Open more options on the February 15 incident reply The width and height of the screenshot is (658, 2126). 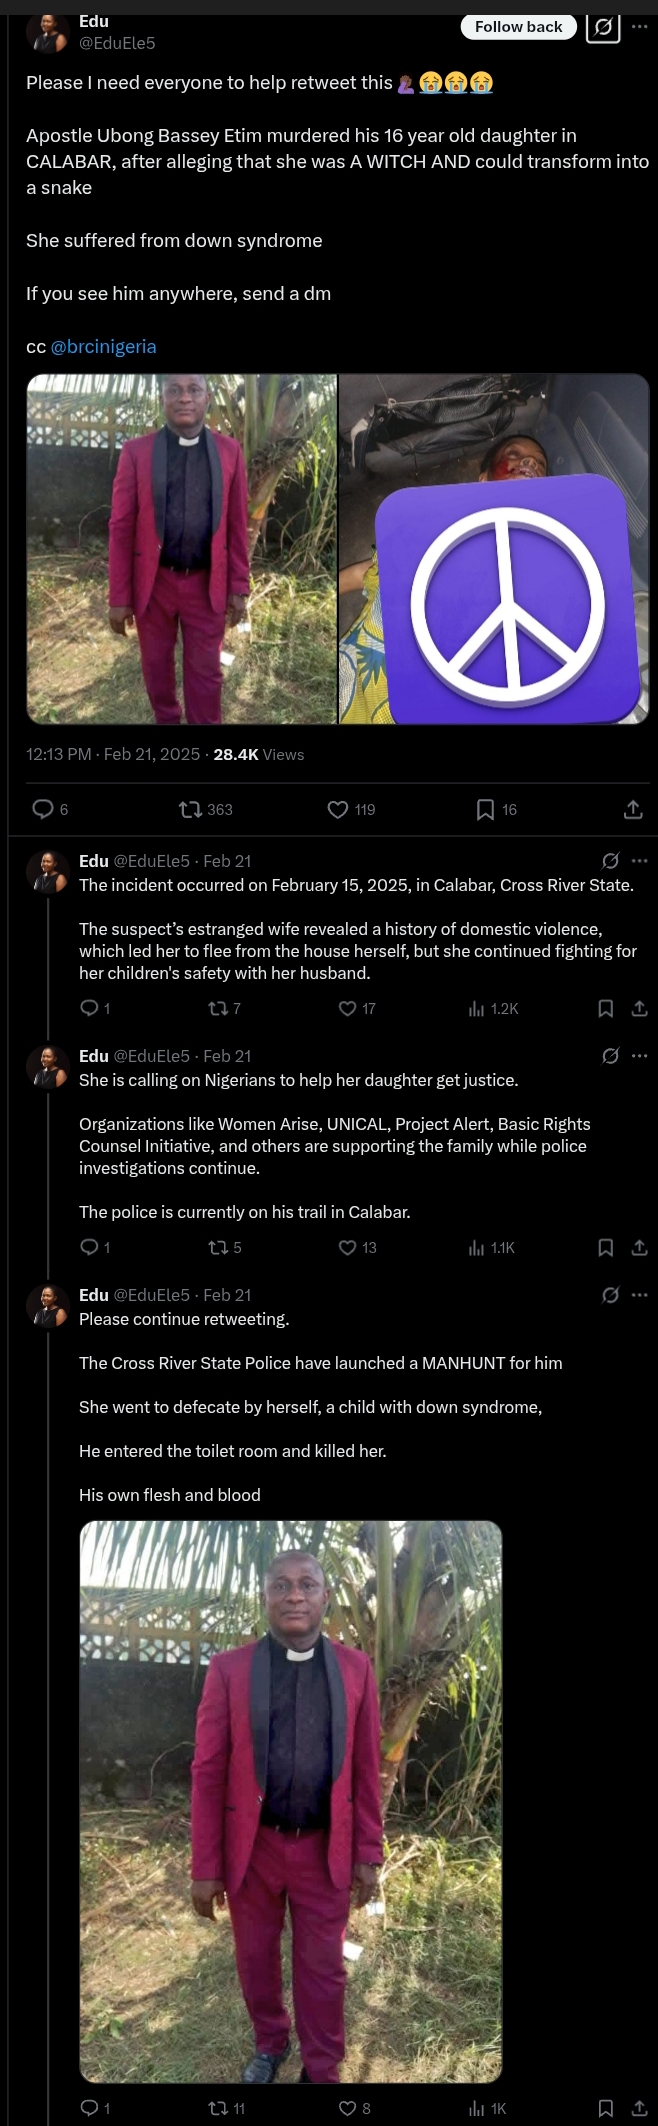640,860
